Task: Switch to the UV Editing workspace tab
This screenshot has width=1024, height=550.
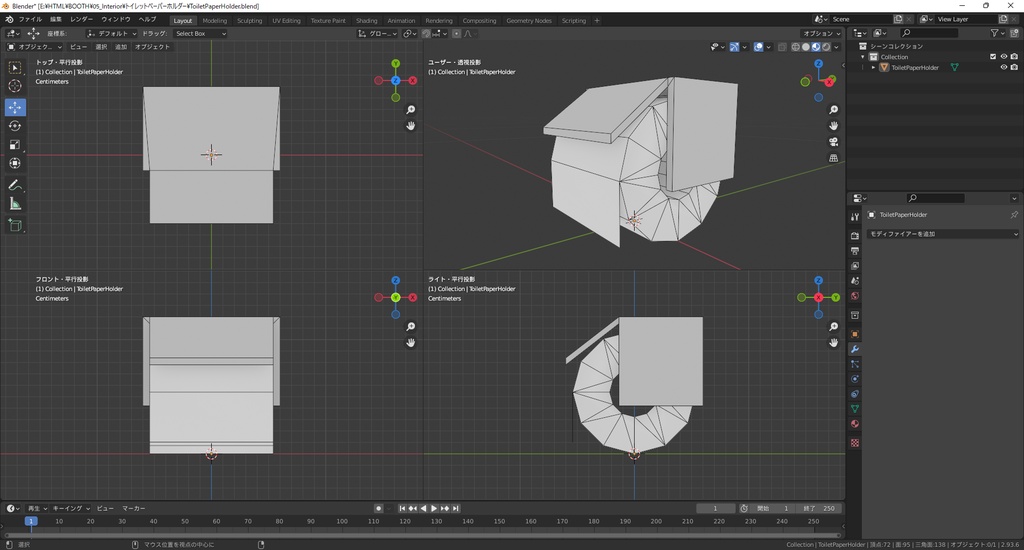Action: coord(286,20)
